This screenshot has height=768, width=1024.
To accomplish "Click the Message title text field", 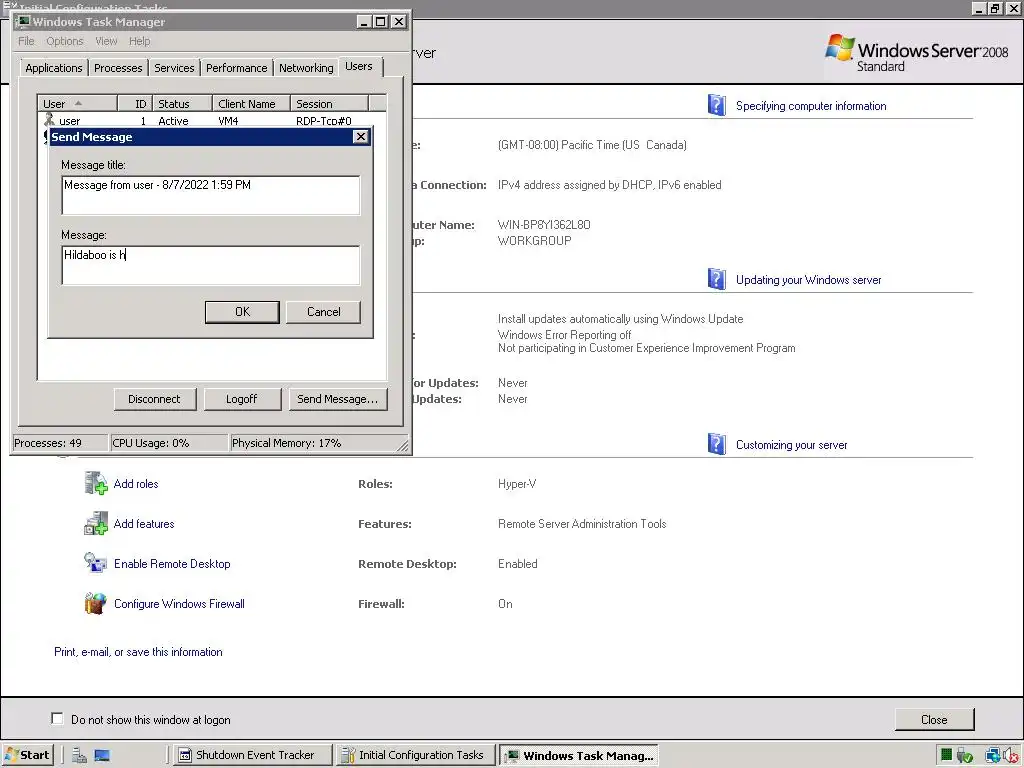I will coord(210,195).
